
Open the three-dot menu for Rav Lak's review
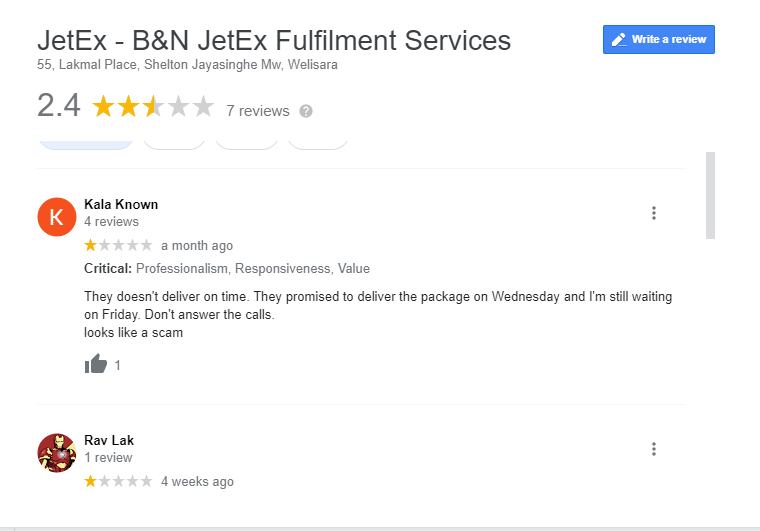coord(654,449)
